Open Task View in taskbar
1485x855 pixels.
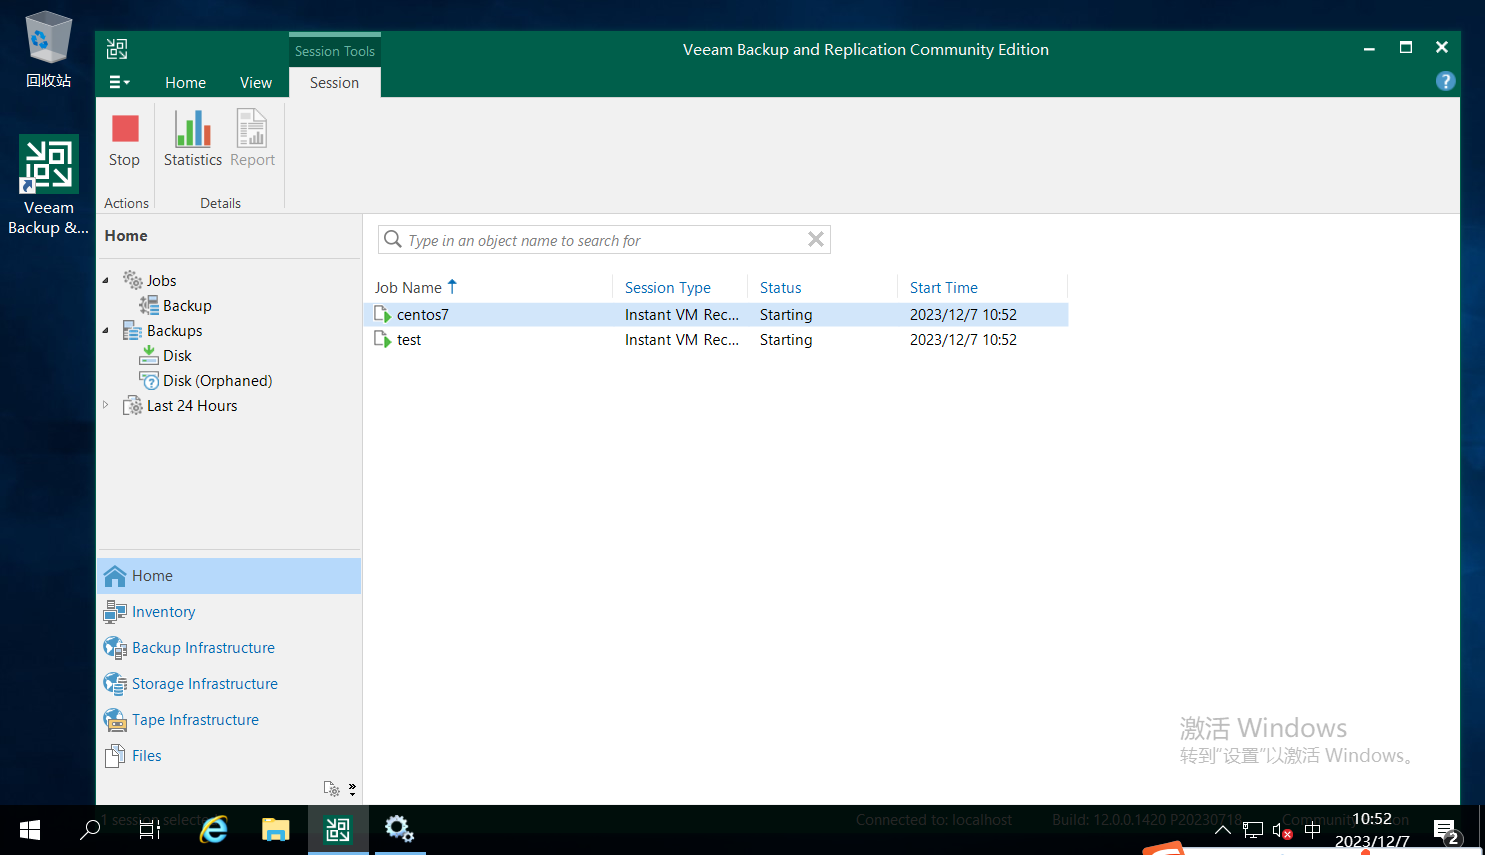(150, 830)
